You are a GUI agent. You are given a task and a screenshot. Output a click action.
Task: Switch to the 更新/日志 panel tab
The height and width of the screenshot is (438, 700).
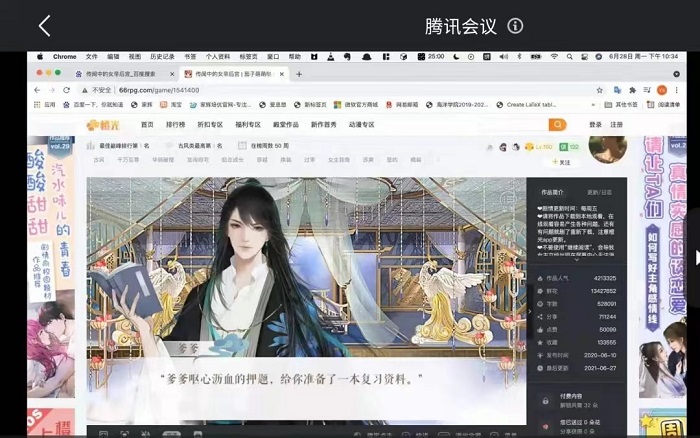pyautogui.click(x=600, y=192)
